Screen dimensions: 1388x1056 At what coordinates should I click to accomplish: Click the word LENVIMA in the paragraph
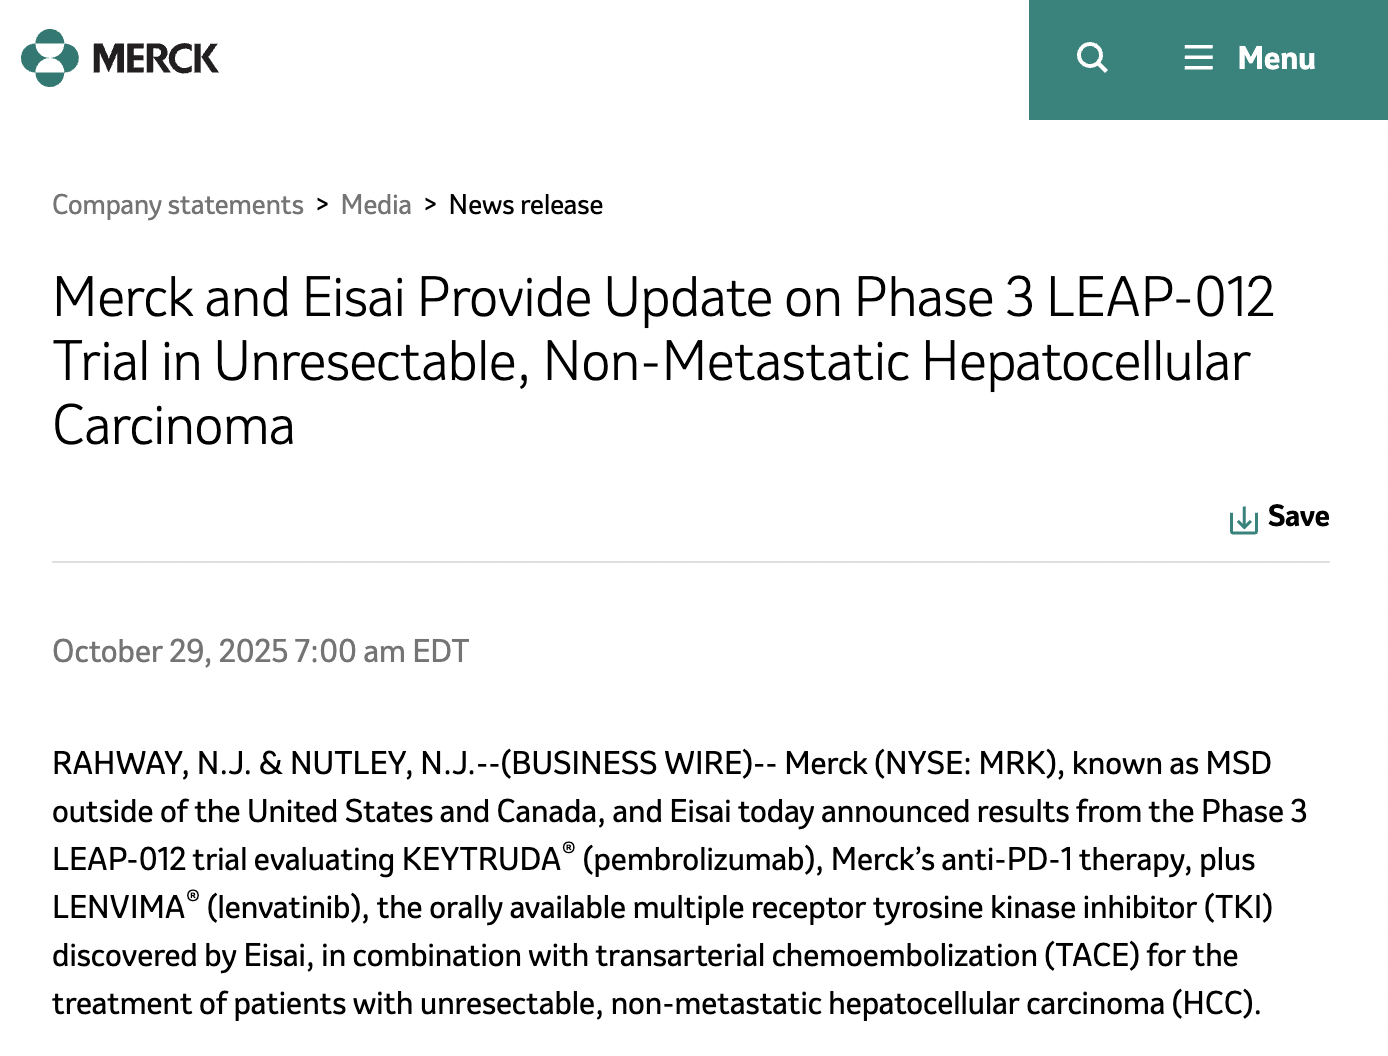(118, 908)
